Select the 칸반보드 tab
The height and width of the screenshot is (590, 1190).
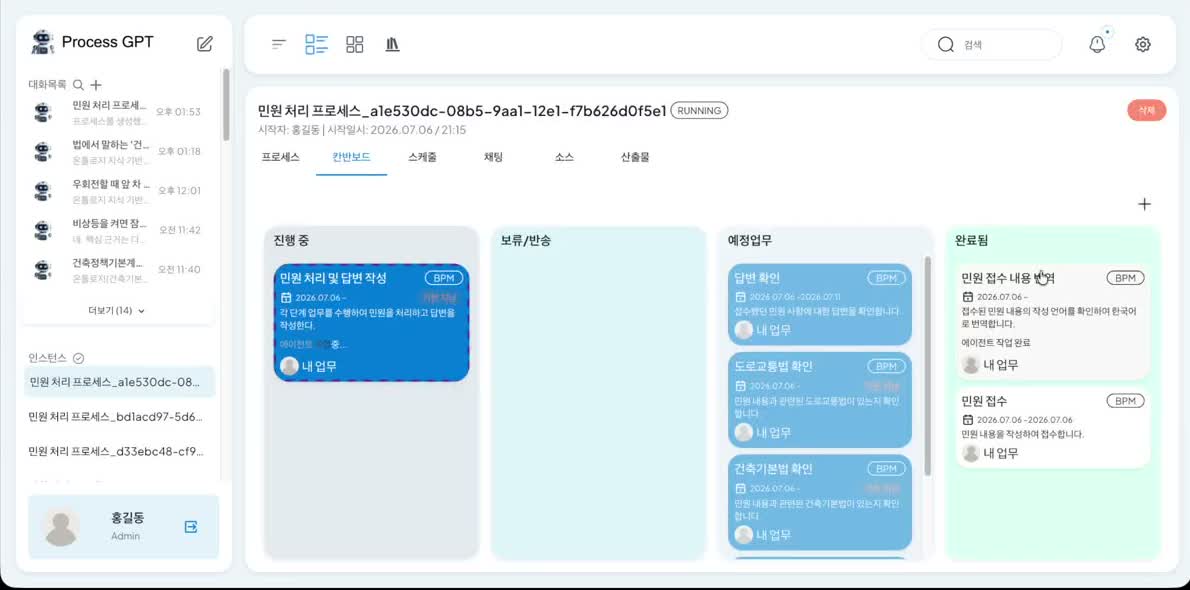pos(351,157)
